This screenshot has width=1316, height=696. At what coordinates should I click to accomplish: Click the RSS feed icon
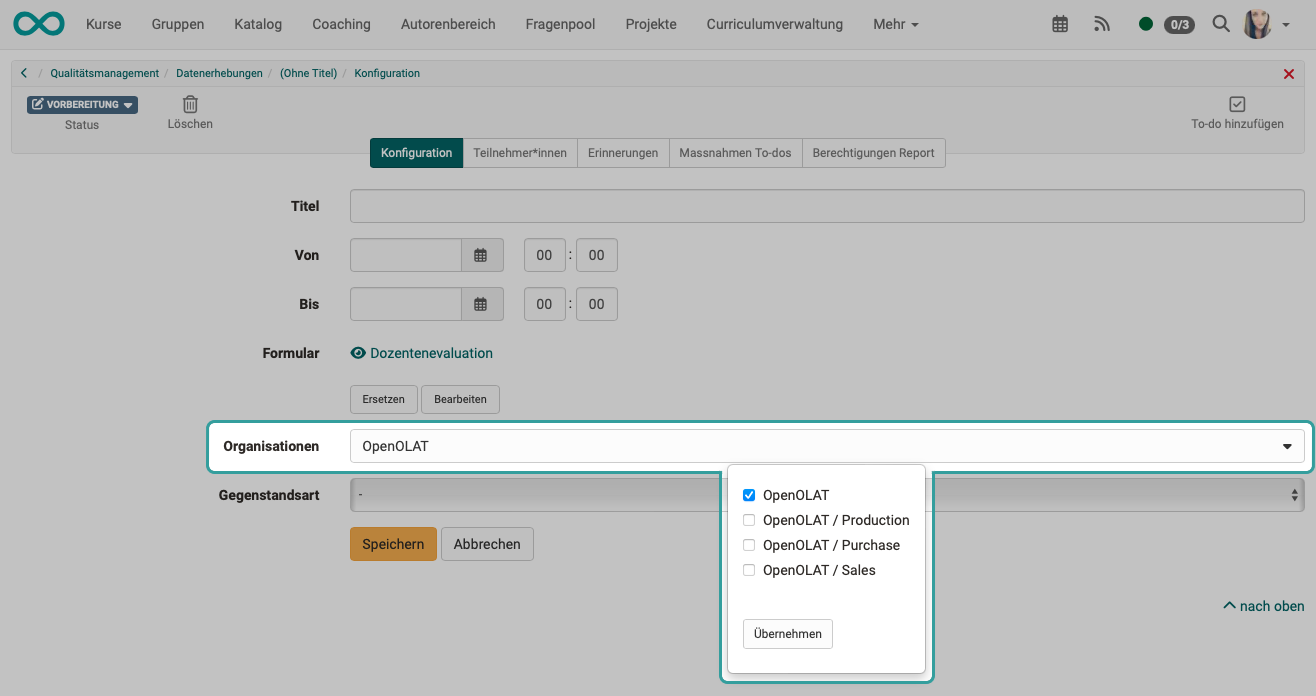pos(1101,23)
